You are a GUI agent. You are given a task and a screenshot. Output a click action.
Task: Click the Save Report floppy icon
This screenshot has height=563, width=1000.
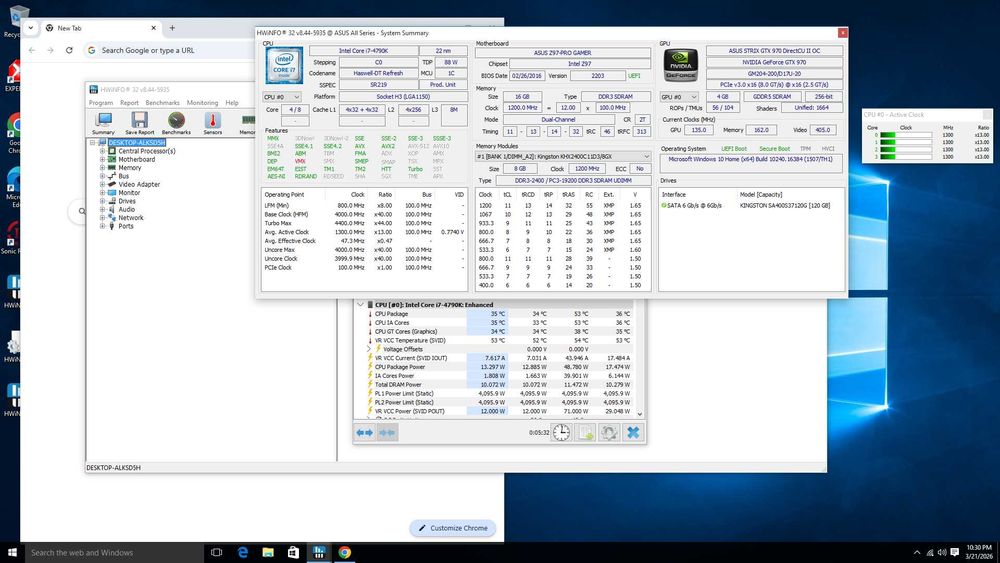140,122
